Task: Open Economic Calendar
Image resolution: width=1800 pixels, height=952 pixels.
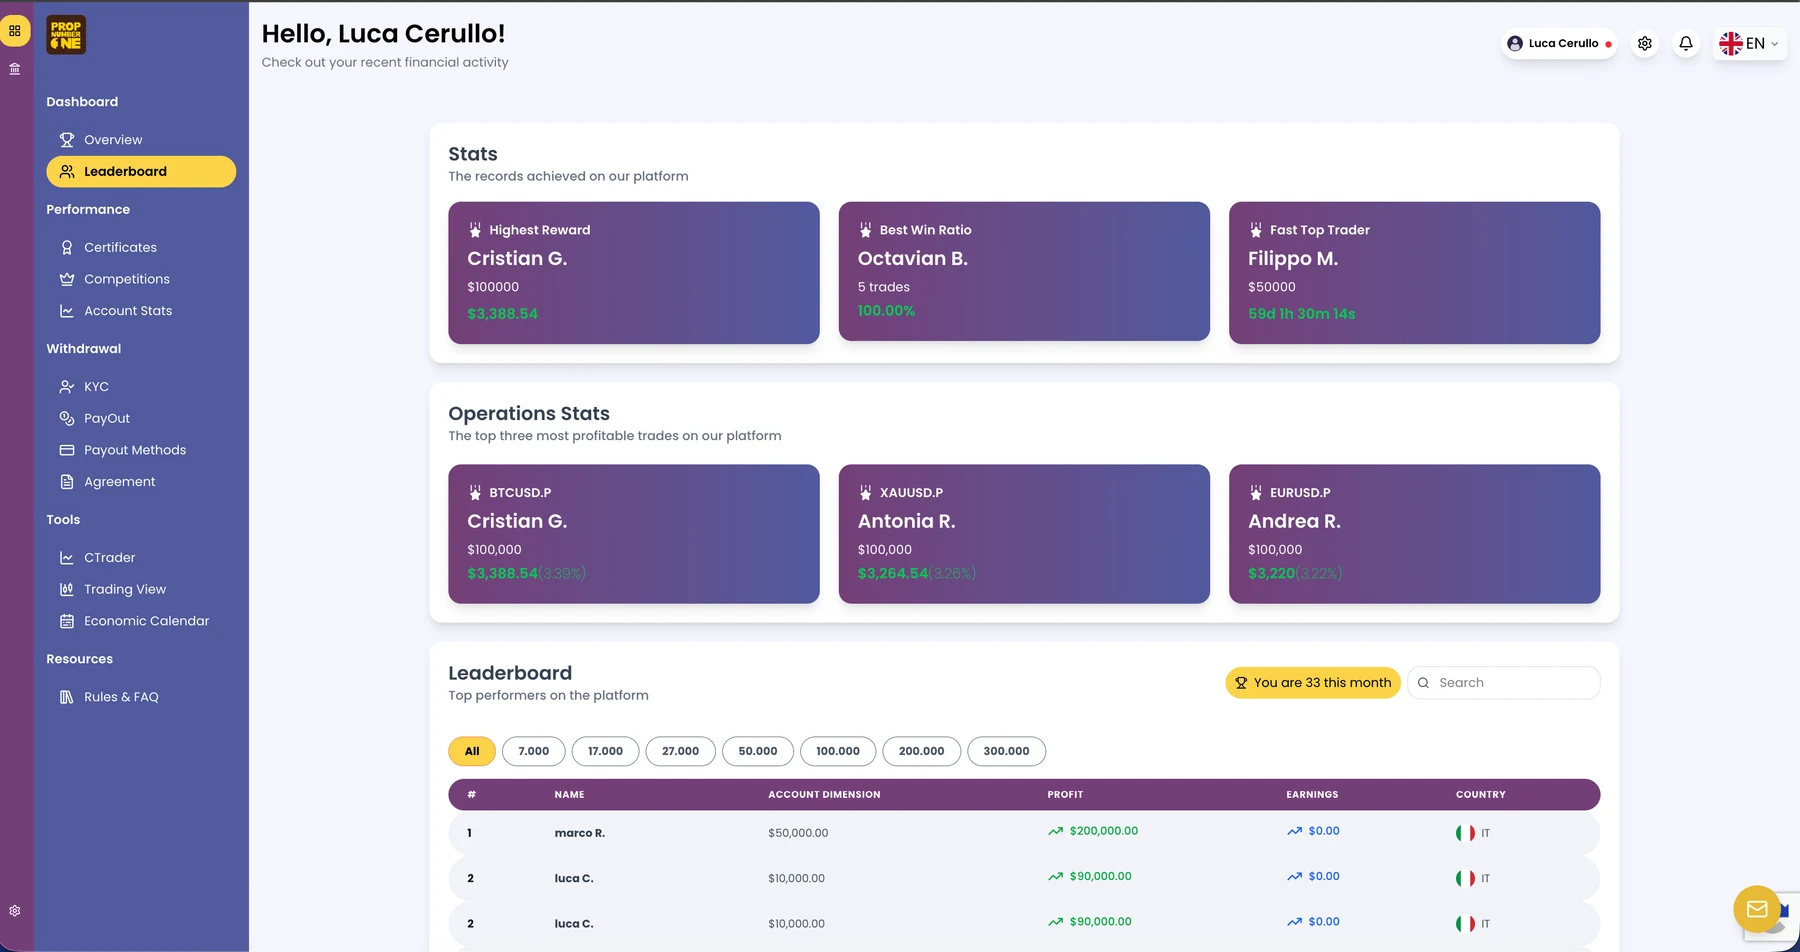Action: pyautogui.click(x=141, y=621)
